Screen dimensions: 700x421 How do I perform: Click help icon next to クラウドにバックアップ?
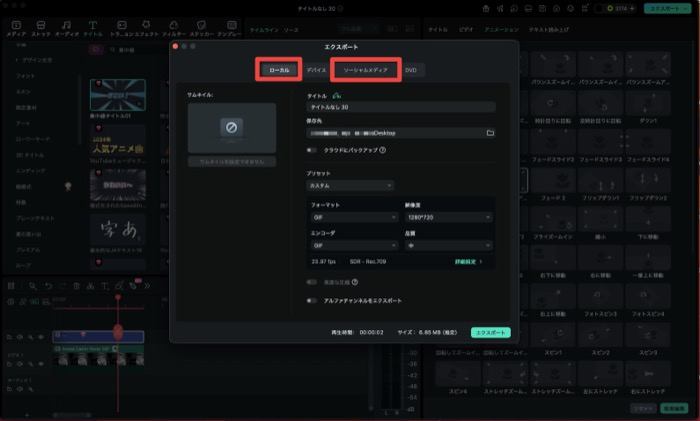tap(383, 150)
